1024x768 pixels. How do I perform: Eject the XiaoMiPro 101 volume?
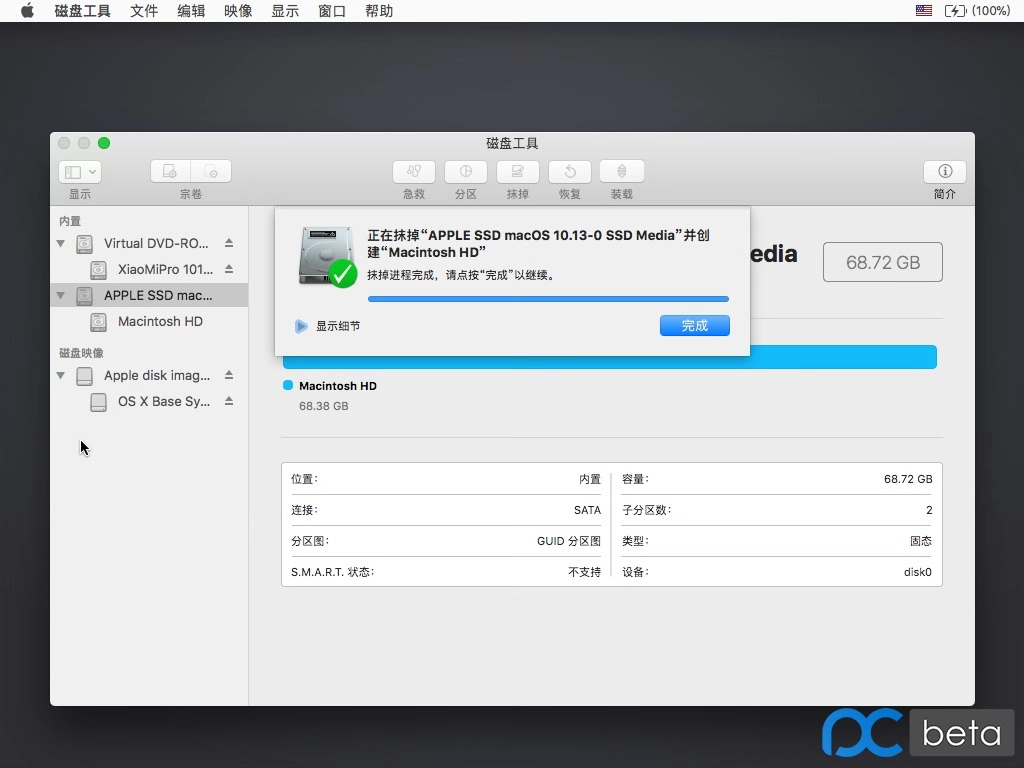click(229, 269)
